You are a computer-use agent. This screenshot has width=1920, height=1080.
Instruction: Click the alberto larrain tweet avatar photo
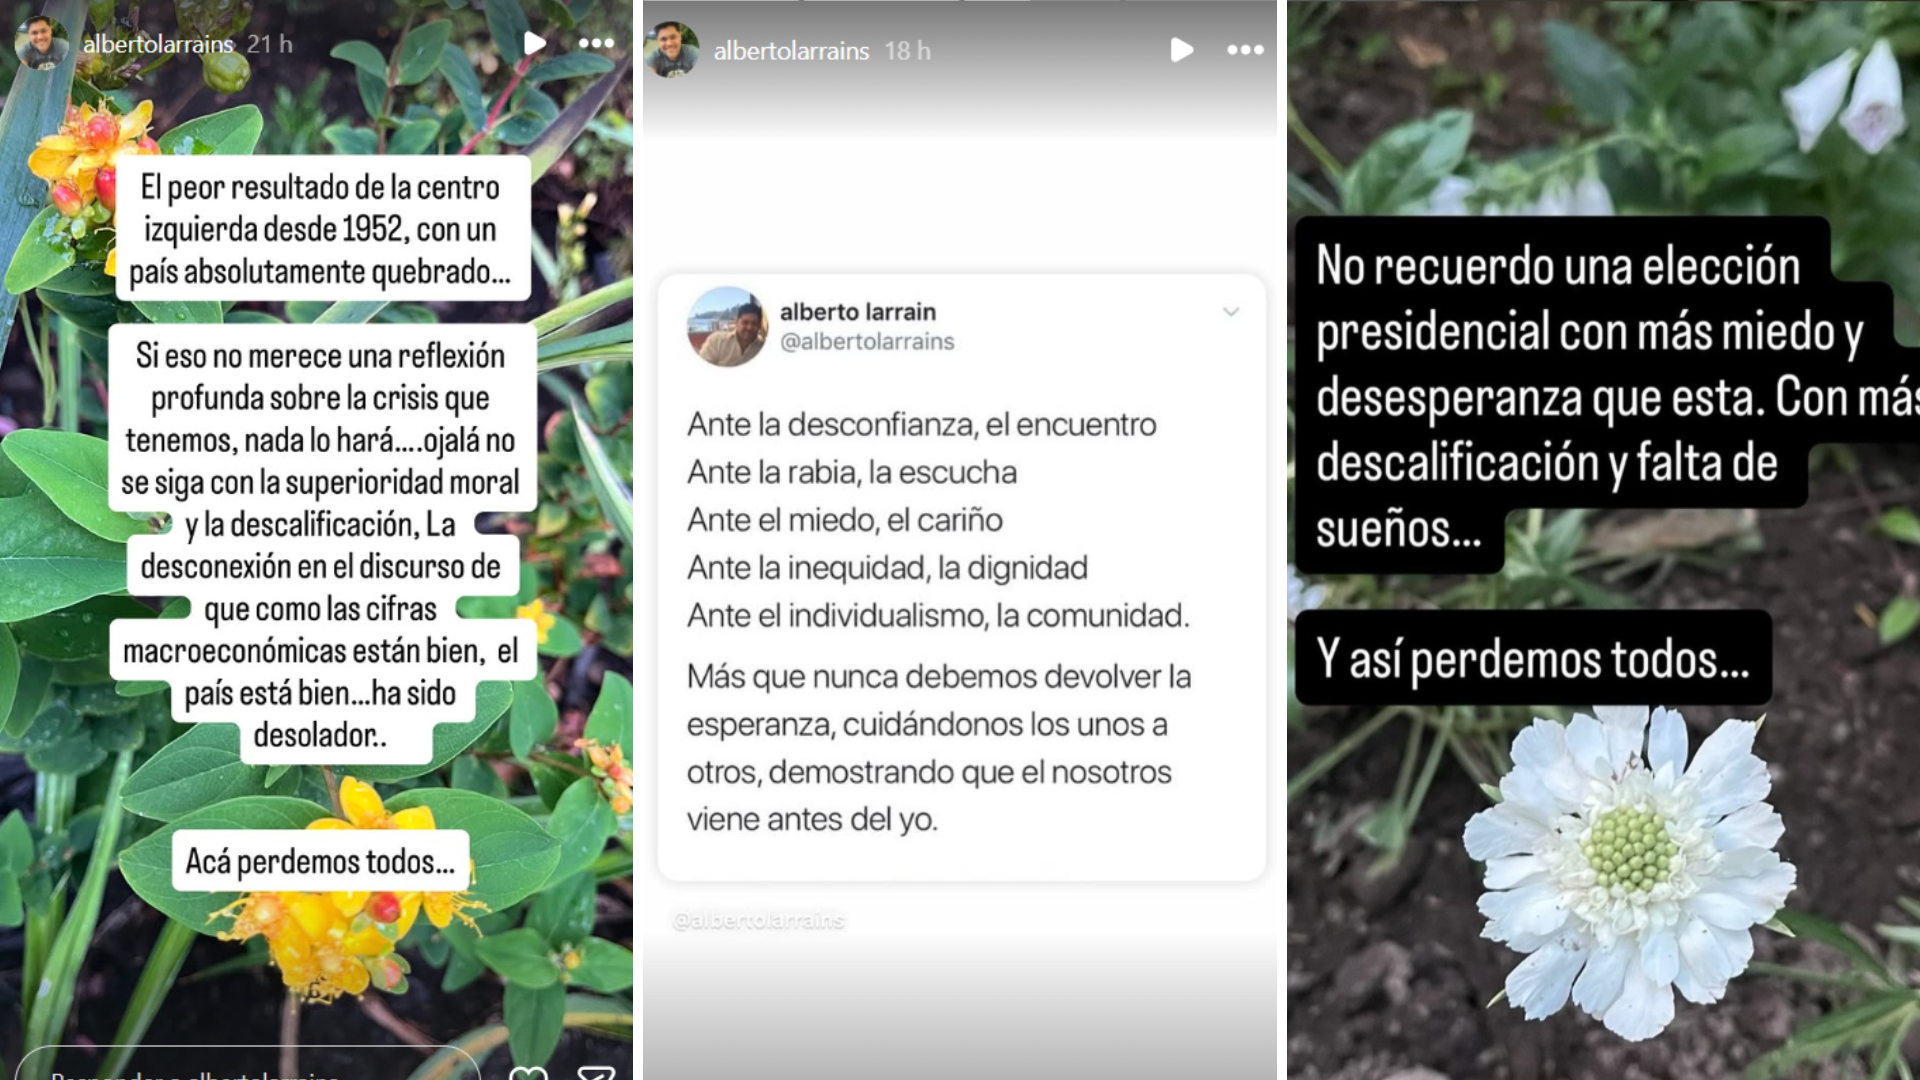(x=727, y=327)
